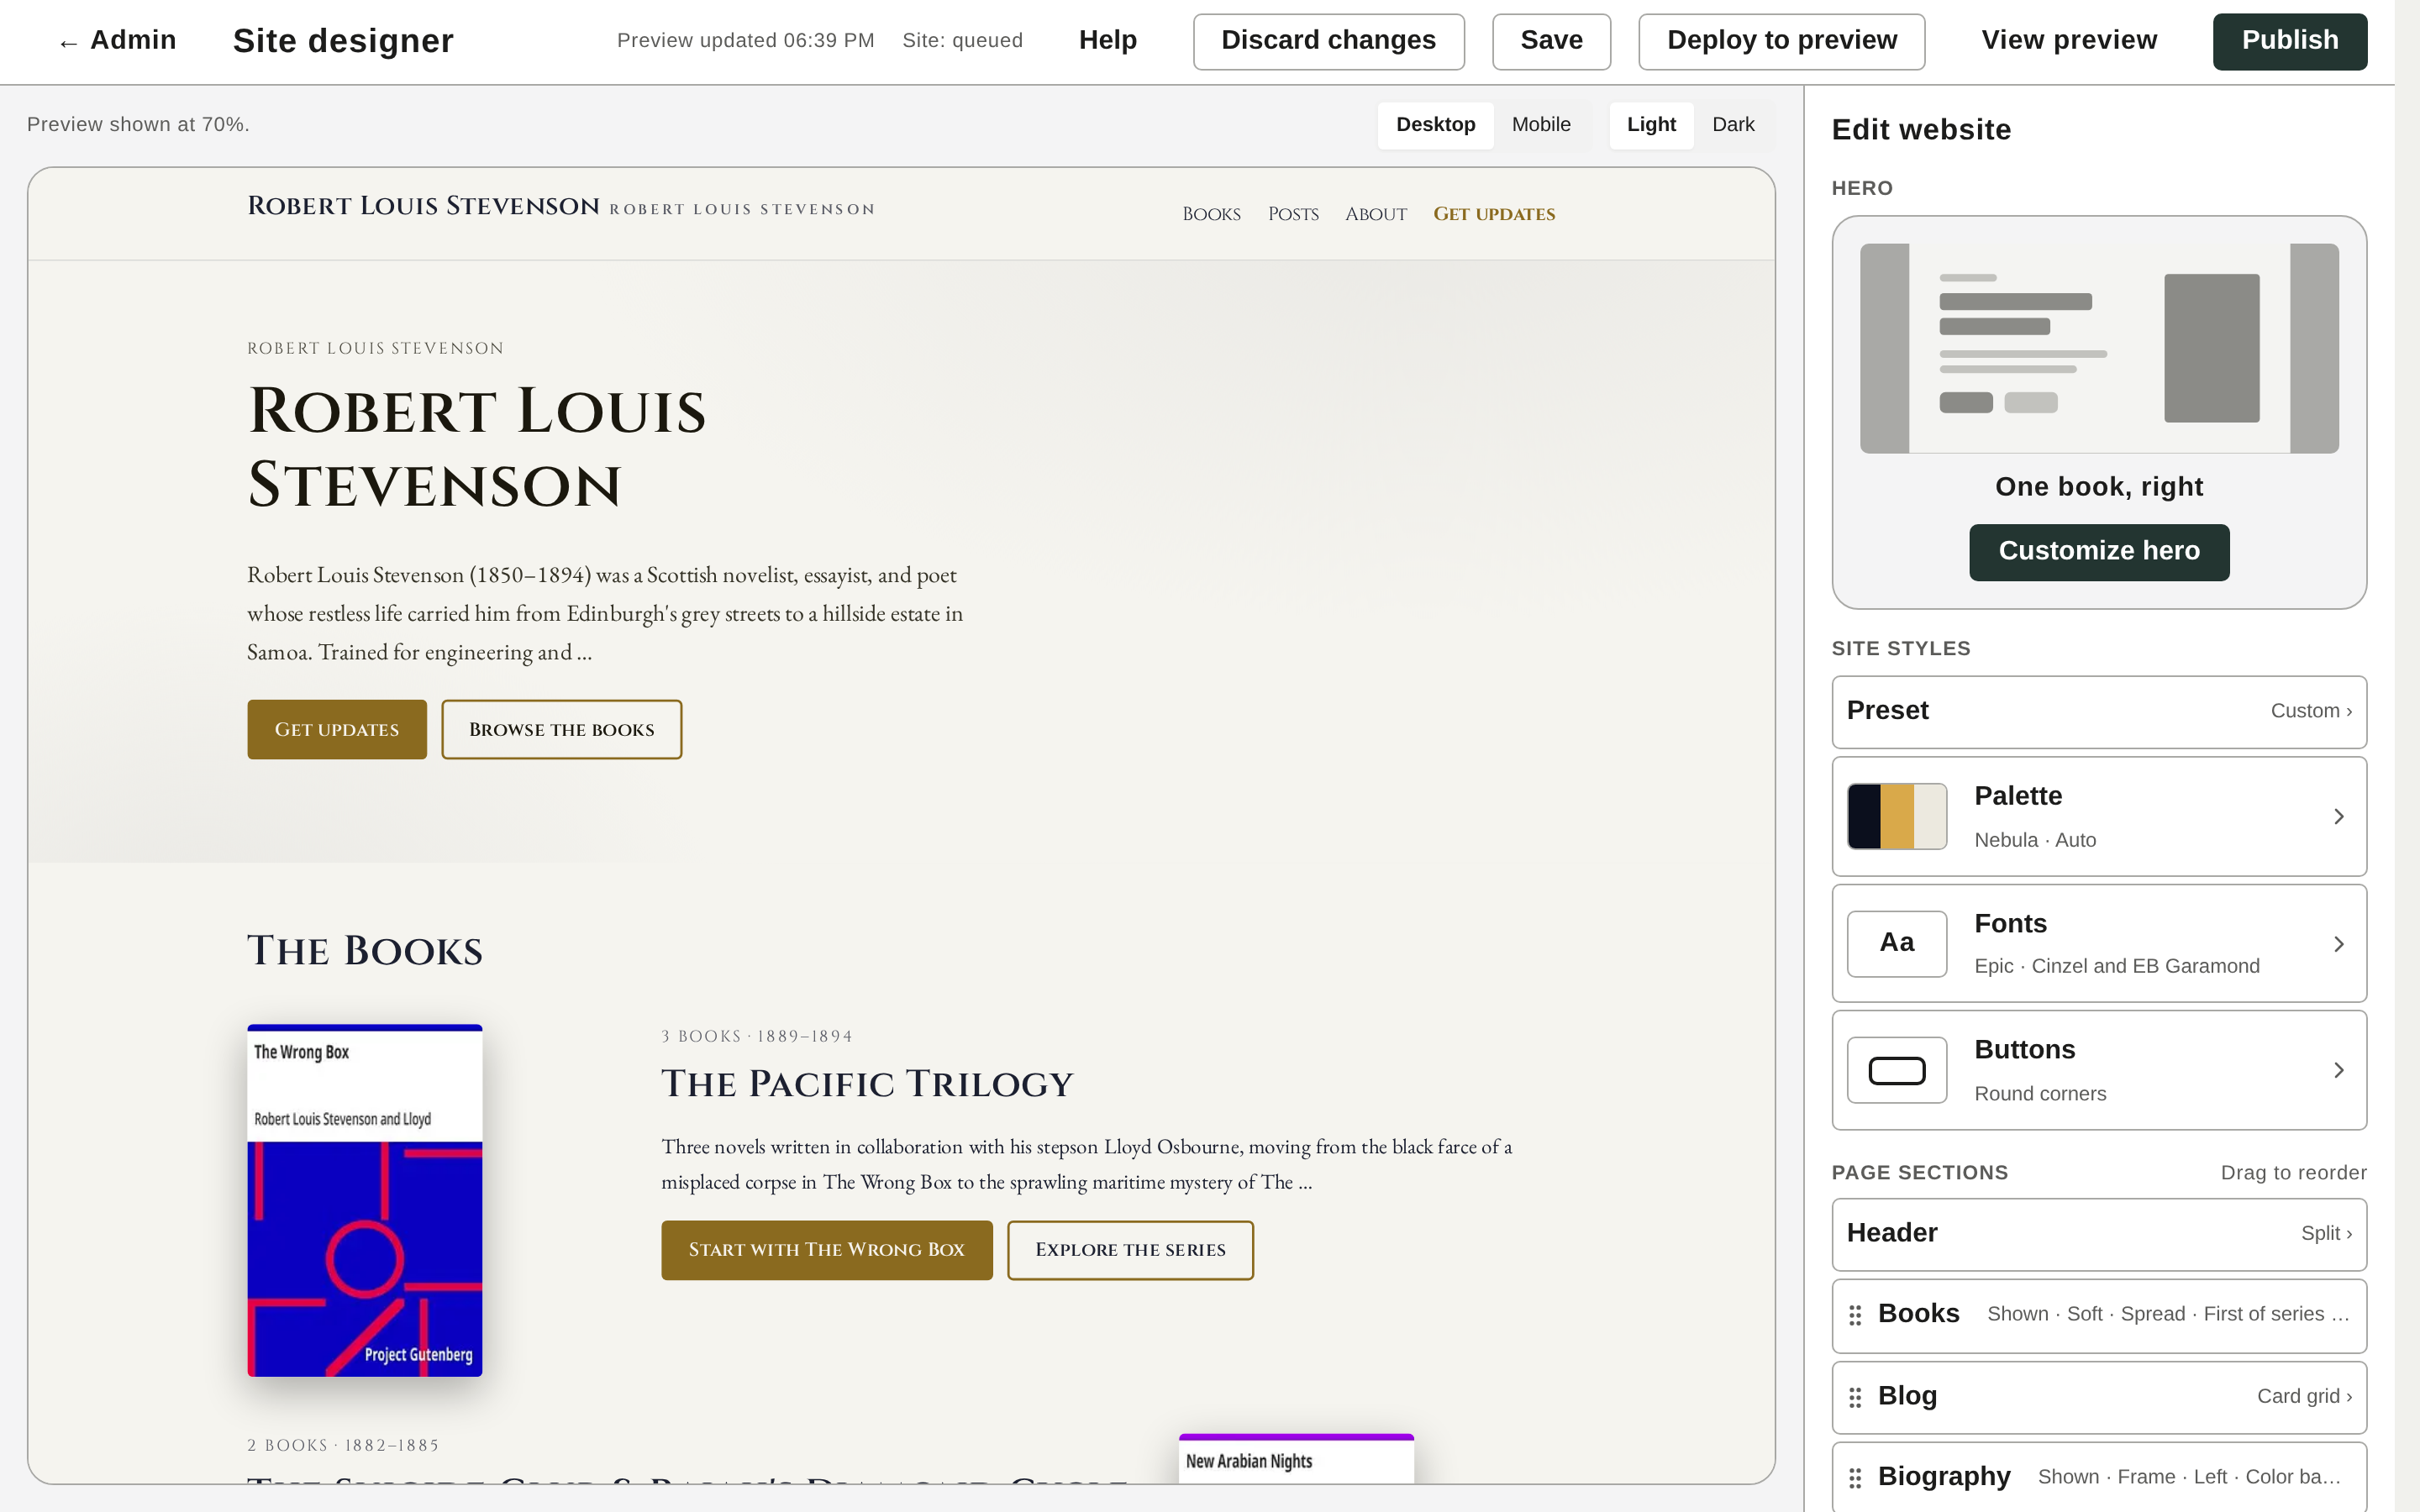Switch preview to Desktop mode
Screen dimensions: 2420x1512
[1435, 125]
